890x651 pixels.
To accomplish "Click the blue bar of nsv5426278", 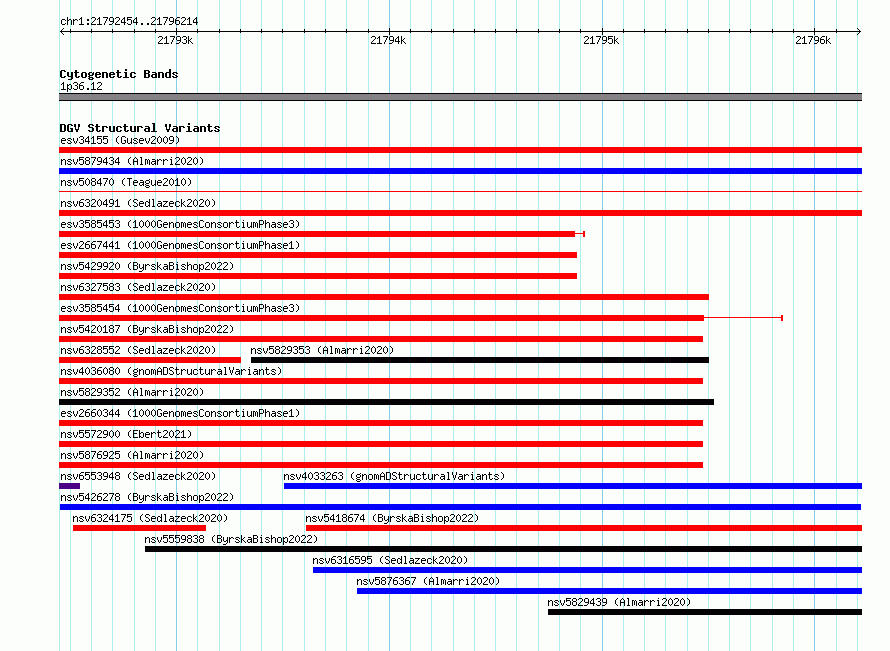I will point(460,507).
